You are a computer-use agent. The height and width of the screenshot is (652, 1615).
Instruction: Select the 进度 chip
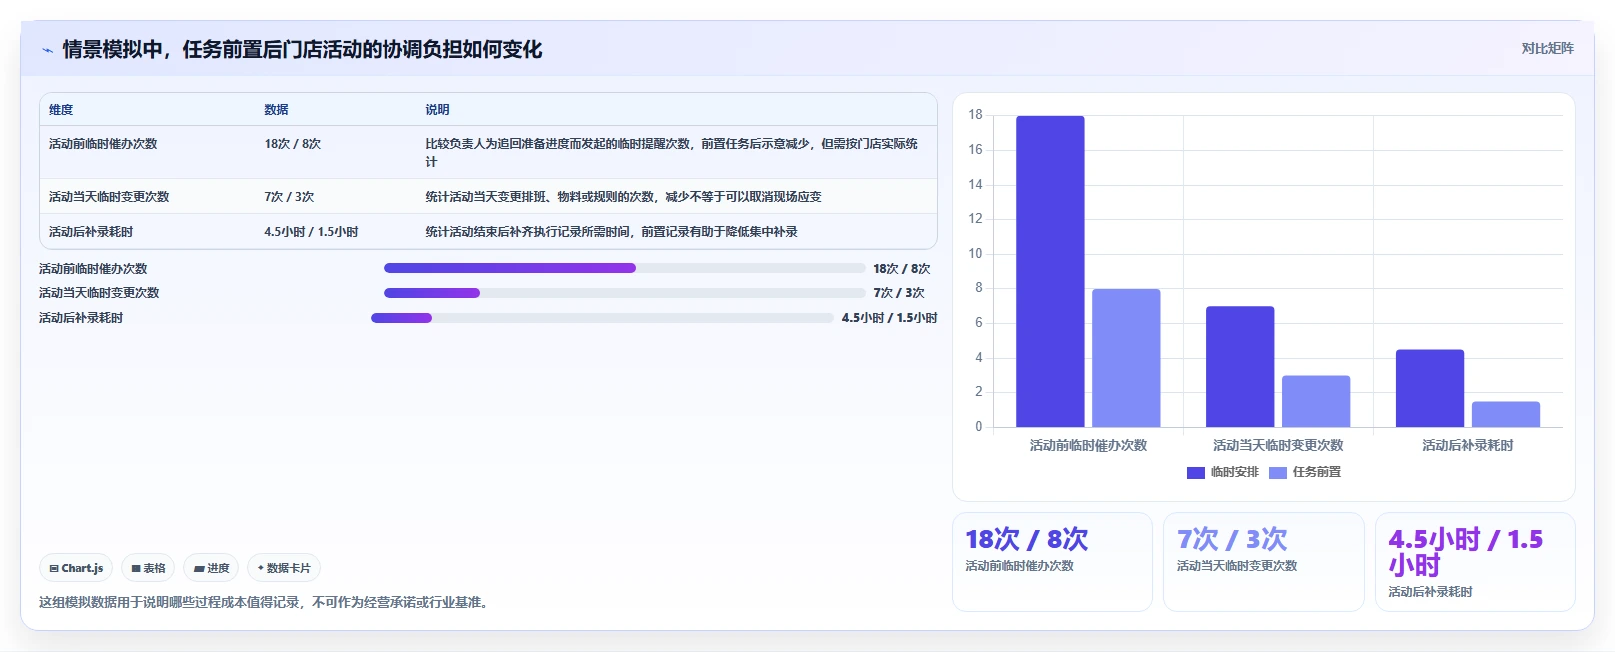coord(211,568)
